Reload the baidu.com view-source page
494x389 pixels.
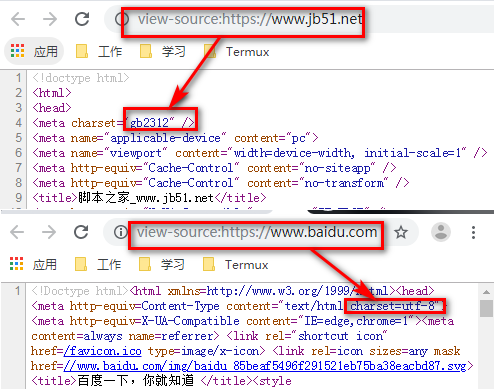pyautogui.click(x=81, y=232)
